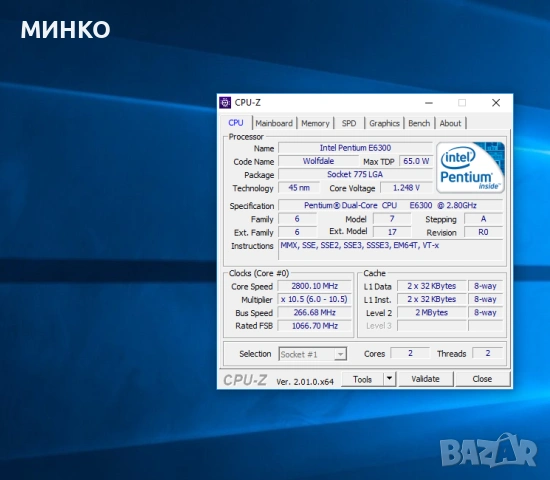Screen dimensions: 550x480
Task: Click the Ext. Model value 17
Action: point(392,232)
